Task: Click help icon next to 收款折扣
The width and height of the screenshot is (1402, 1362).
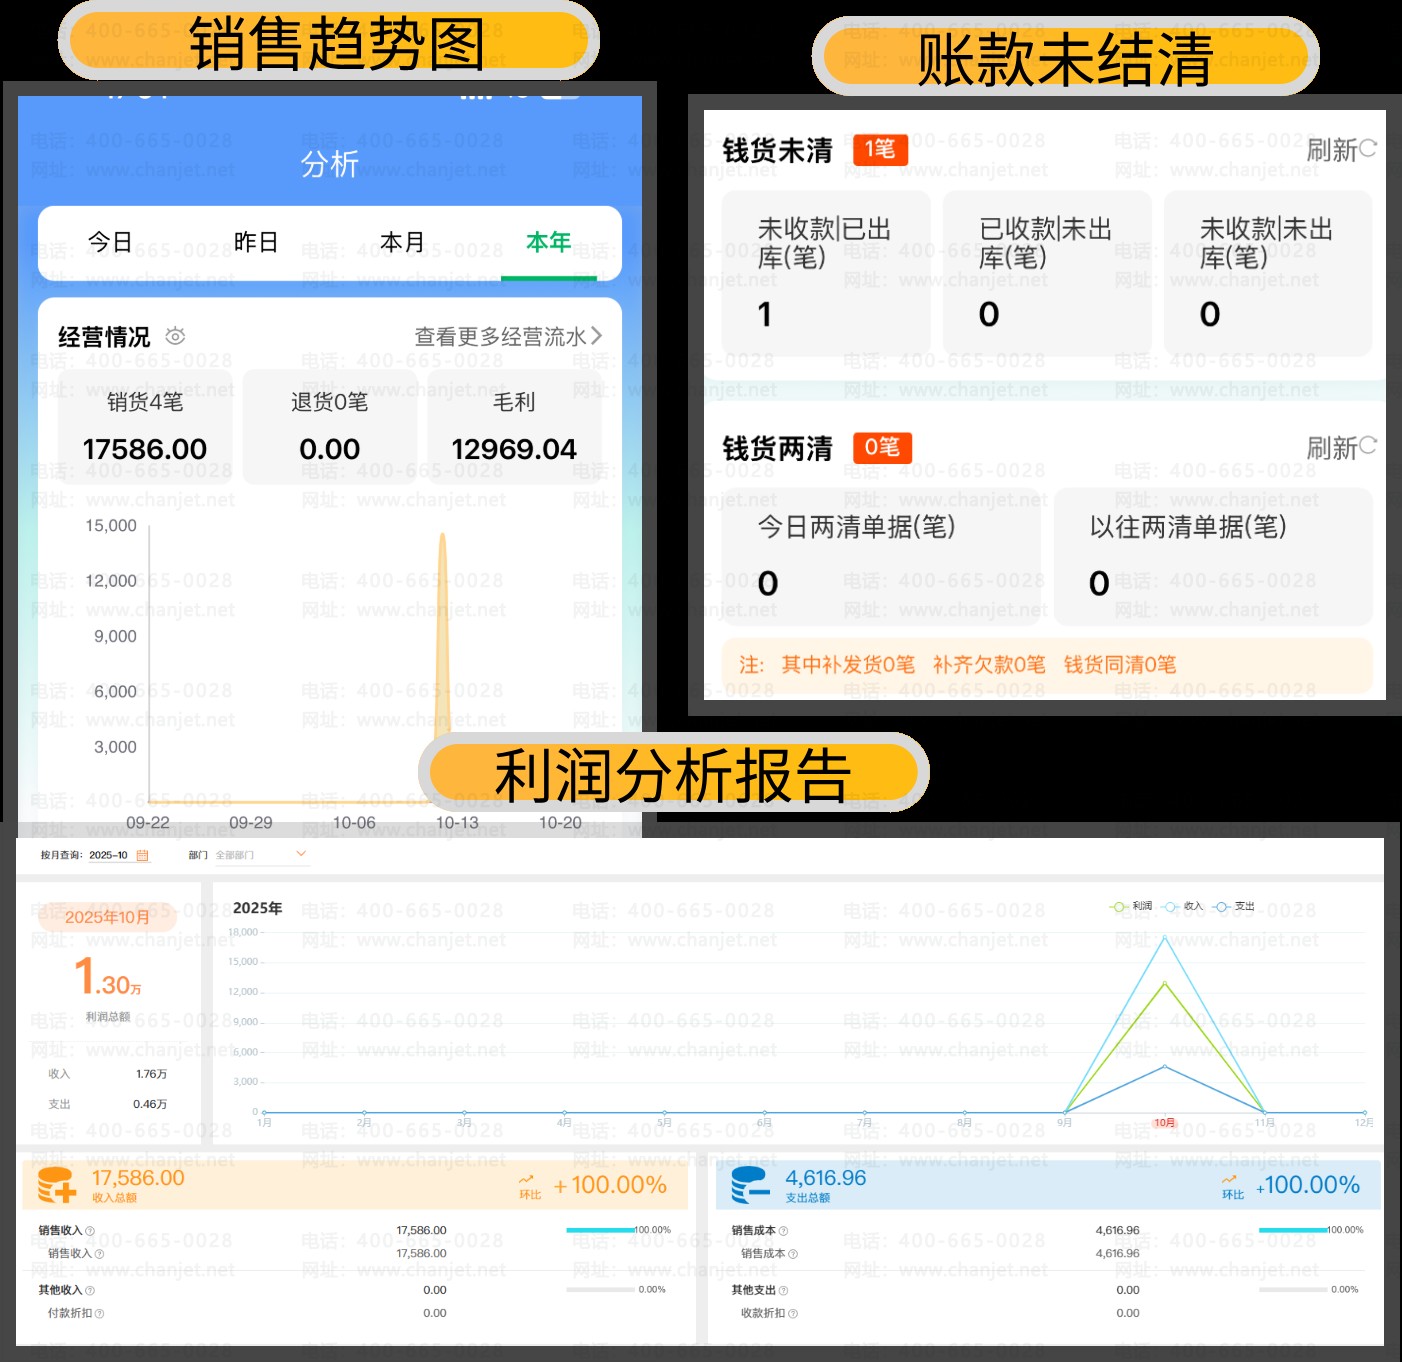Action: click(792, 1314)
